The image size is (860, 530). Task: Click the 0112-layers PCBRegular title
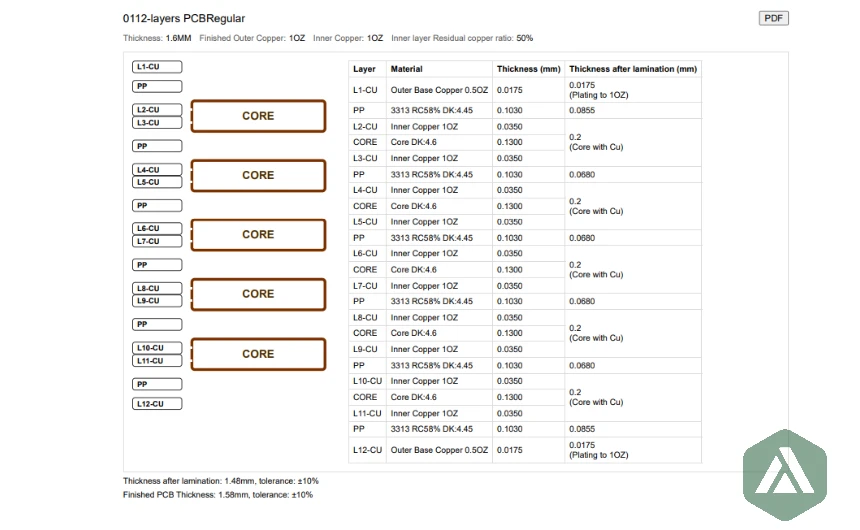[x=184, y=18]
